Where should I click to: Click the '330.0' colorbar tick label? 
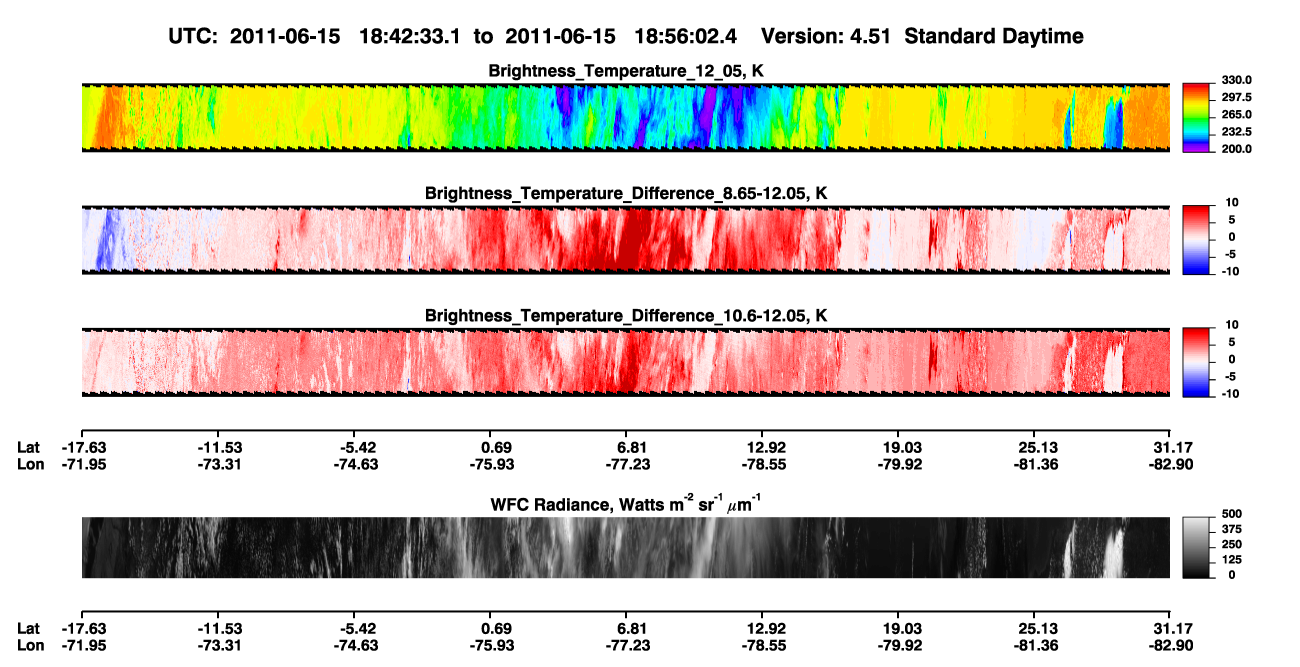point(1238,80)
